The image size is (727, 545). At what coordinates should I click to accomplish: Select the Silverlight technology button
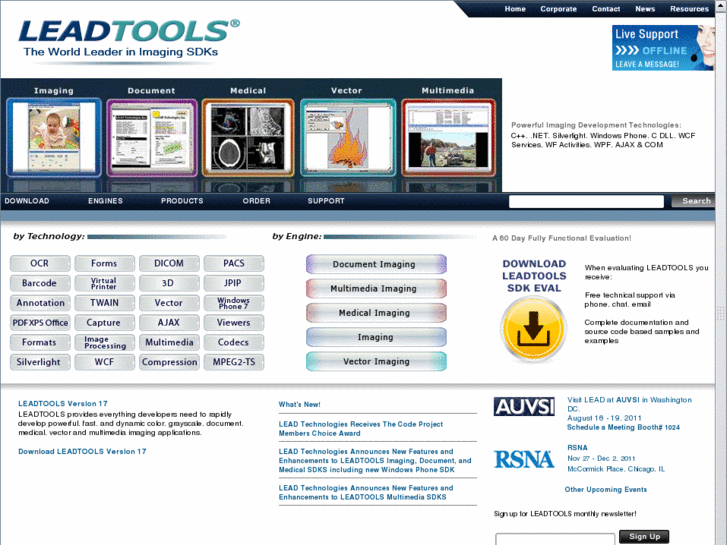coord(40,362)
